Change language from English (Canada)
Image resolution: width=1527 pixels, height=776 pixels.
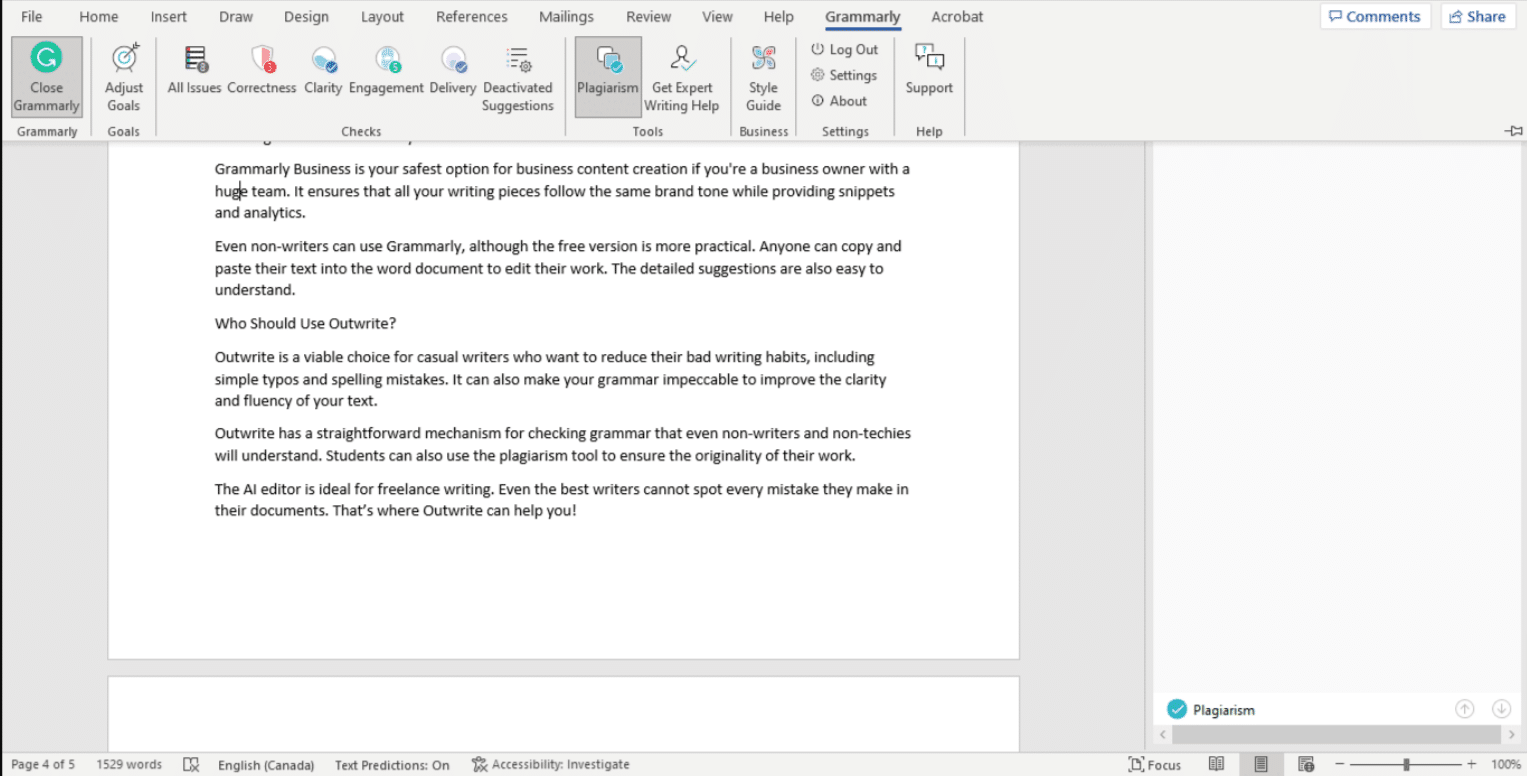tap(266, 764)
